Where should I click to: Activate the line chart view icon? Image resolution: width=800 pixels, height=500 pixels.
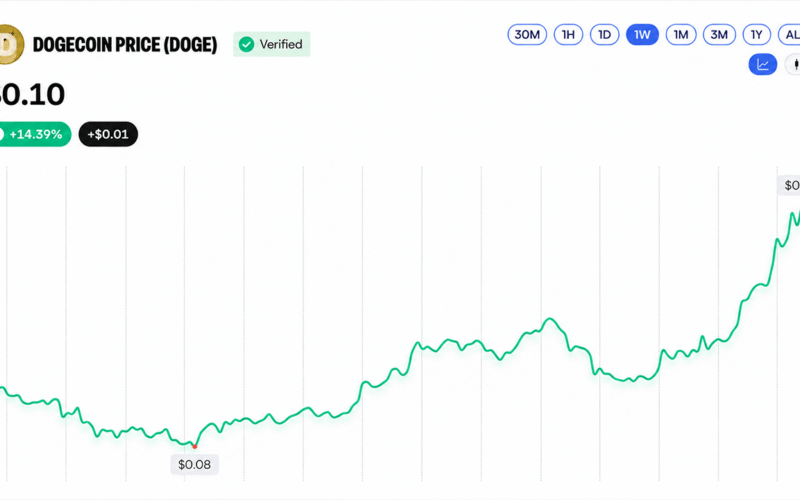pos(763,64)
